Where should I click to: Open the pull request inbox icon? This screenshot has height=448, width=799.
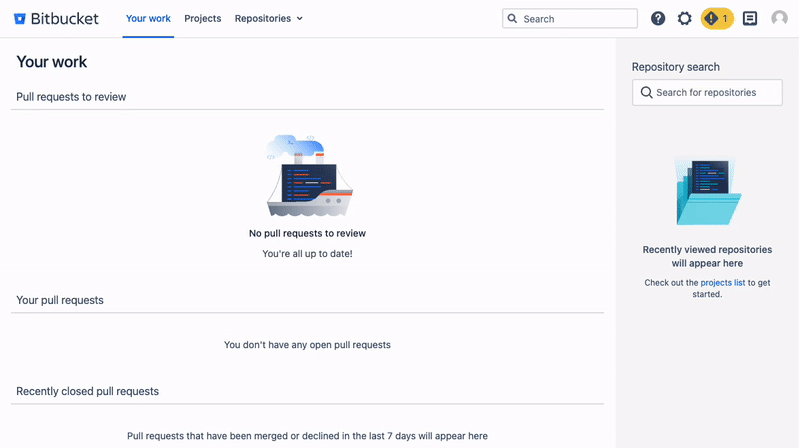[750, 19]
